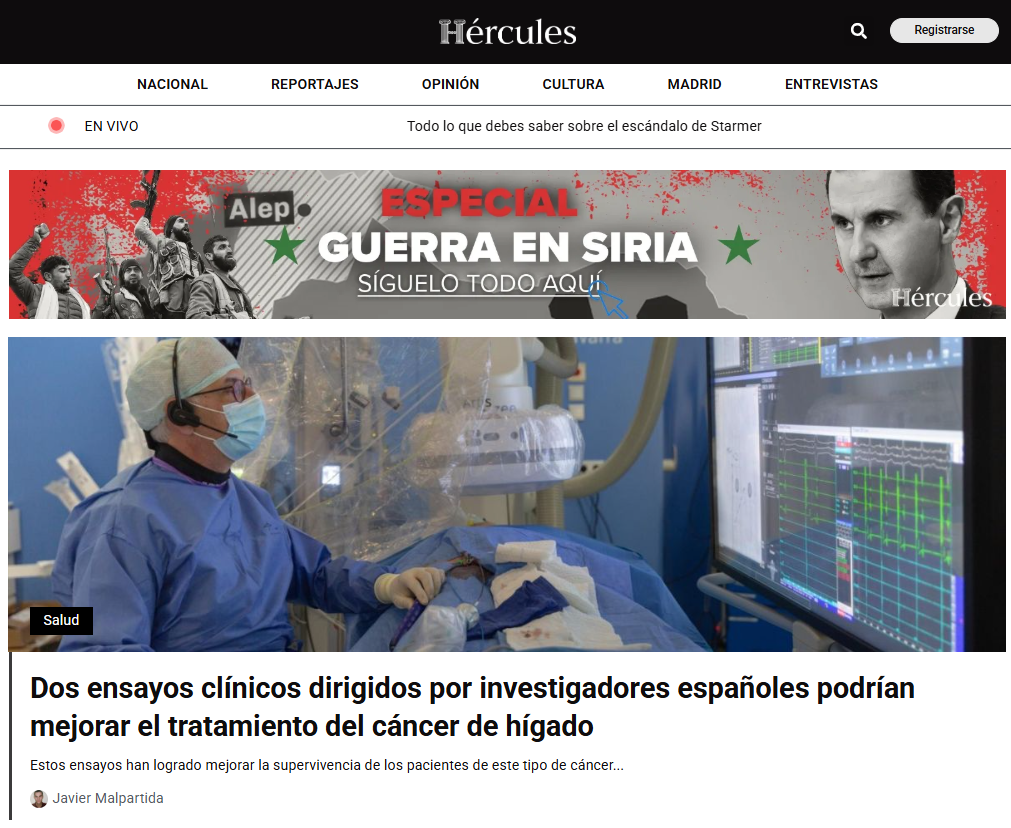Open the Starmer scandal live headline
Image resolution: width=1011 pixels, height=828 pixels.
coord(584,126)
